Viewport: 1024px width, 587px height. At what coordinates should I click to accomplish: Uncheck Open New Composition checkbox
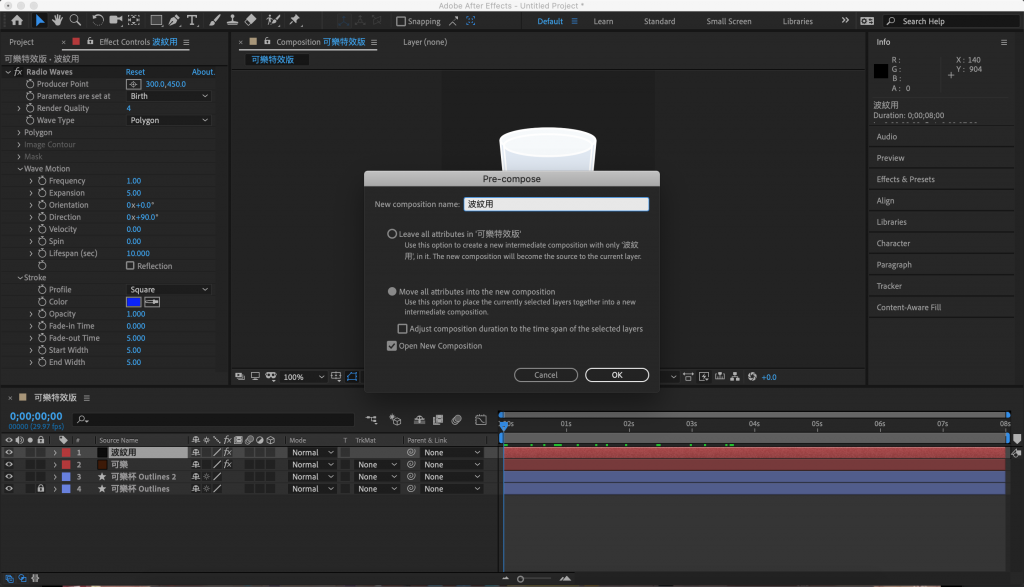392,346
